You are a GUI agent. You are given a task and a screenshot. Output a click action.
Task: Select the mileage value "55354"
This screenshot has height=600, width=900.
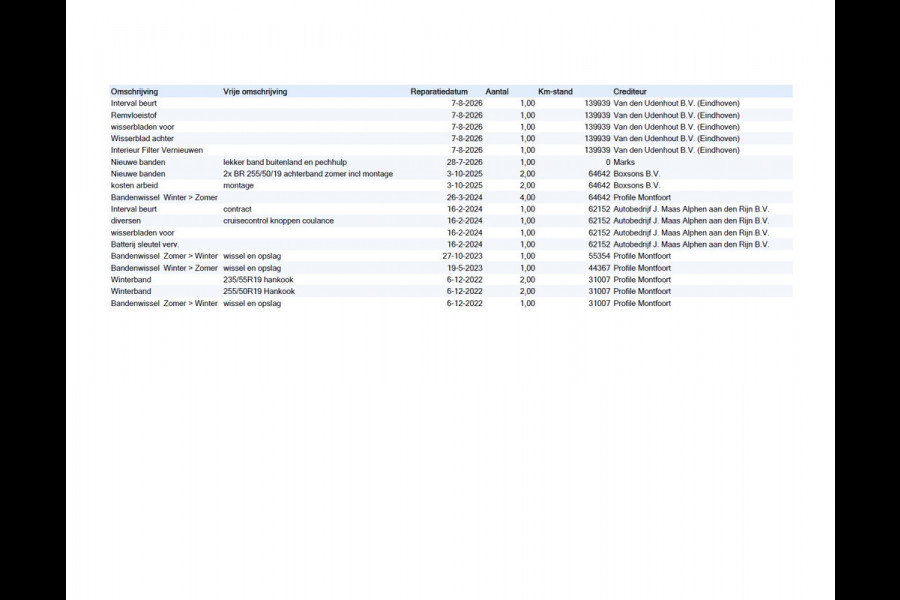click(x=599, y=256)
